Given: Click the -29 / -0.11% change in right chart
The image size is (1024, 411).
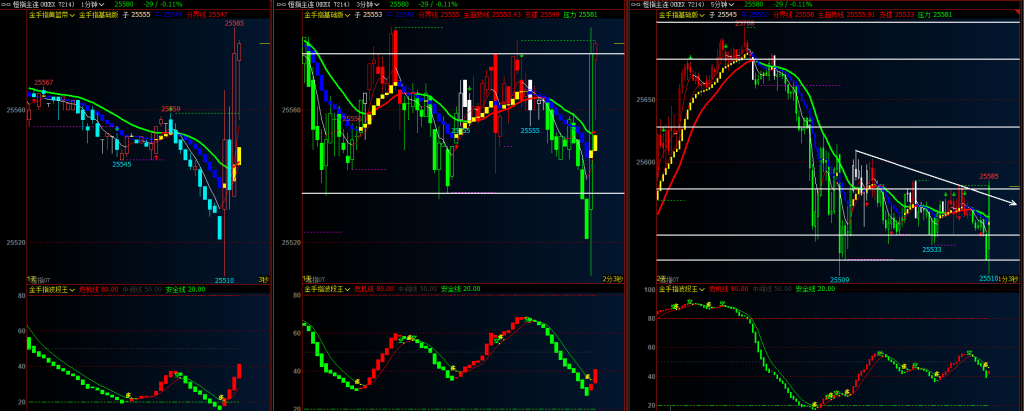Looking at the screenshot, I should pyautogui.click(x=794, y=4).
